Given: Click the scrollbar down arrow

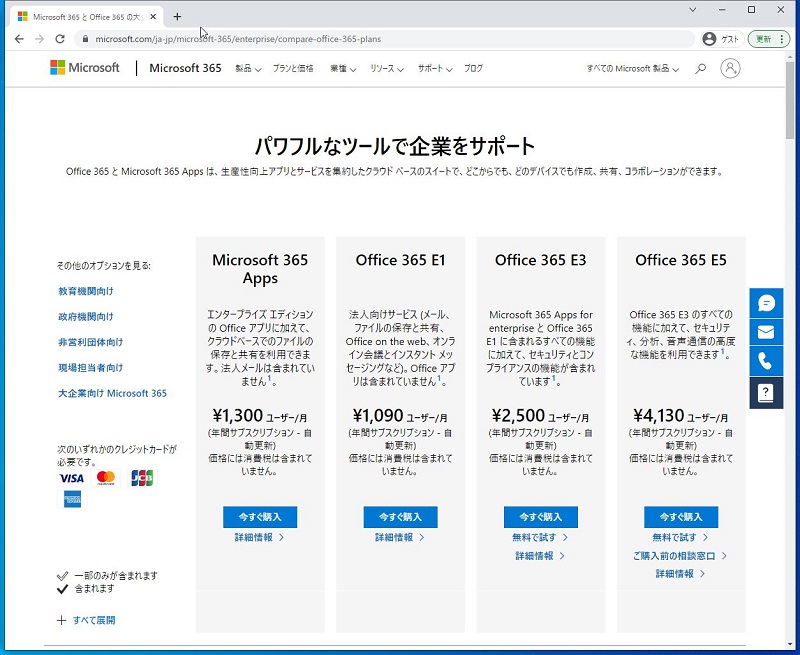Looking at the screenshot, I should 791,644.
